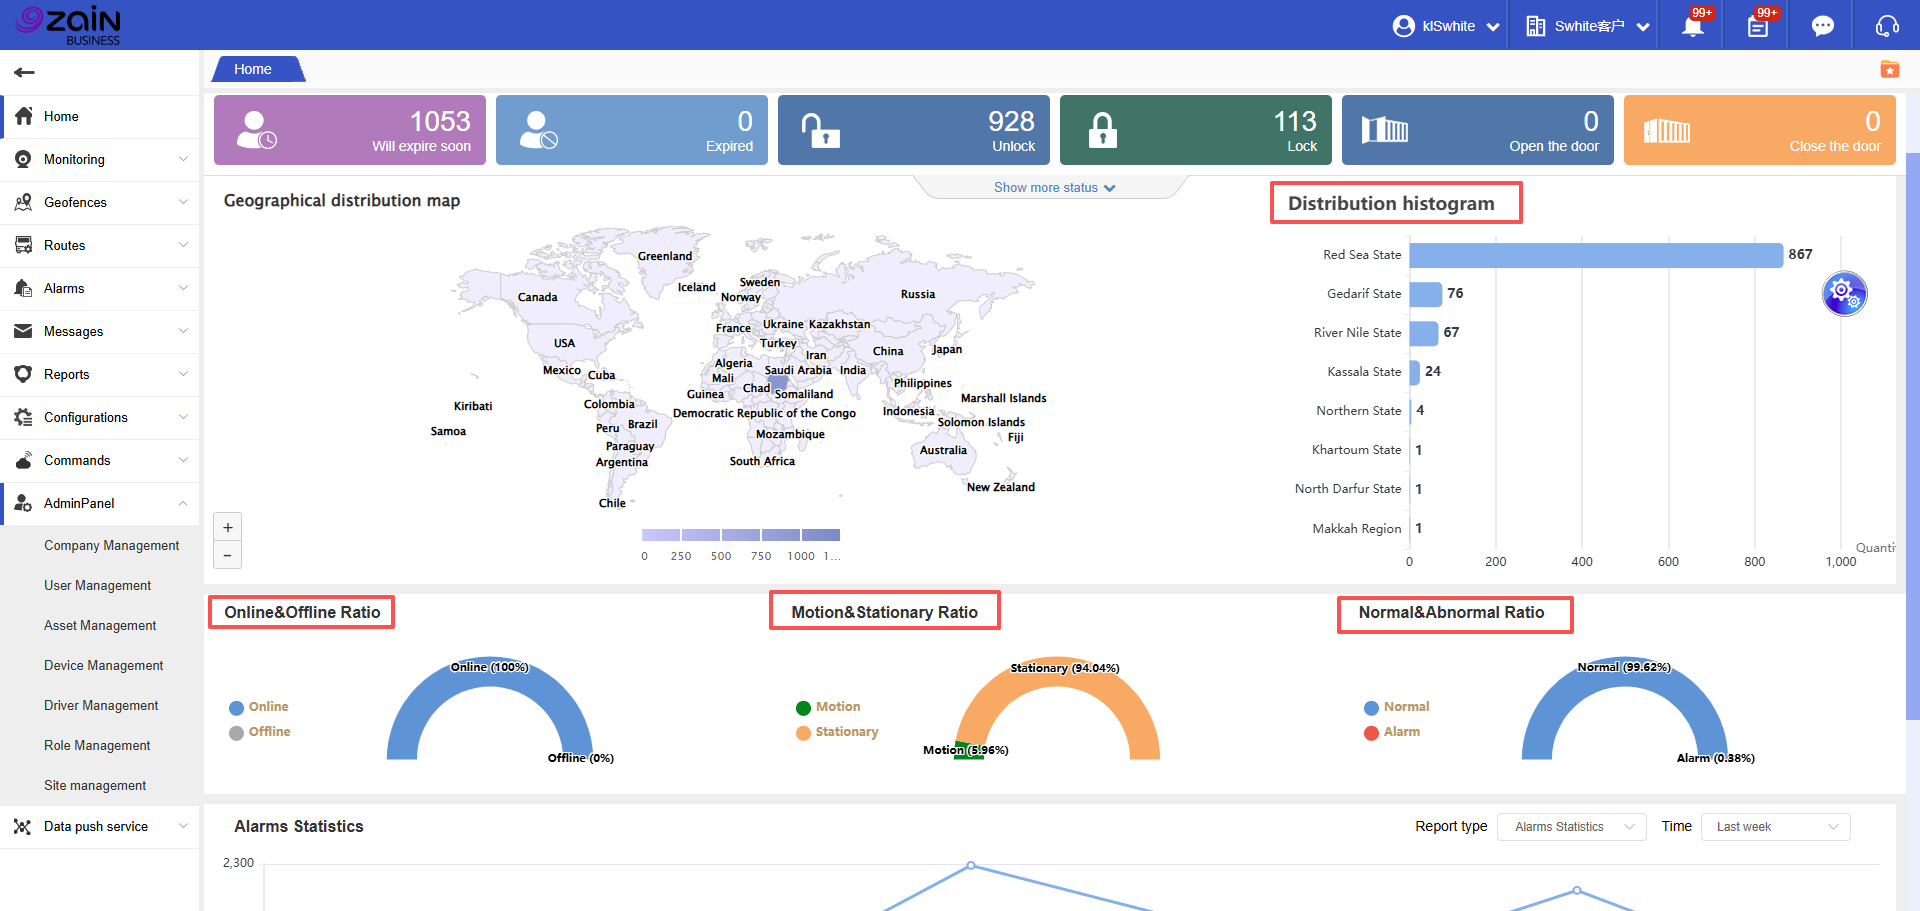1920x911 pixels.
Task: Open the task list clipboard icon
Action: [1757, 26]
